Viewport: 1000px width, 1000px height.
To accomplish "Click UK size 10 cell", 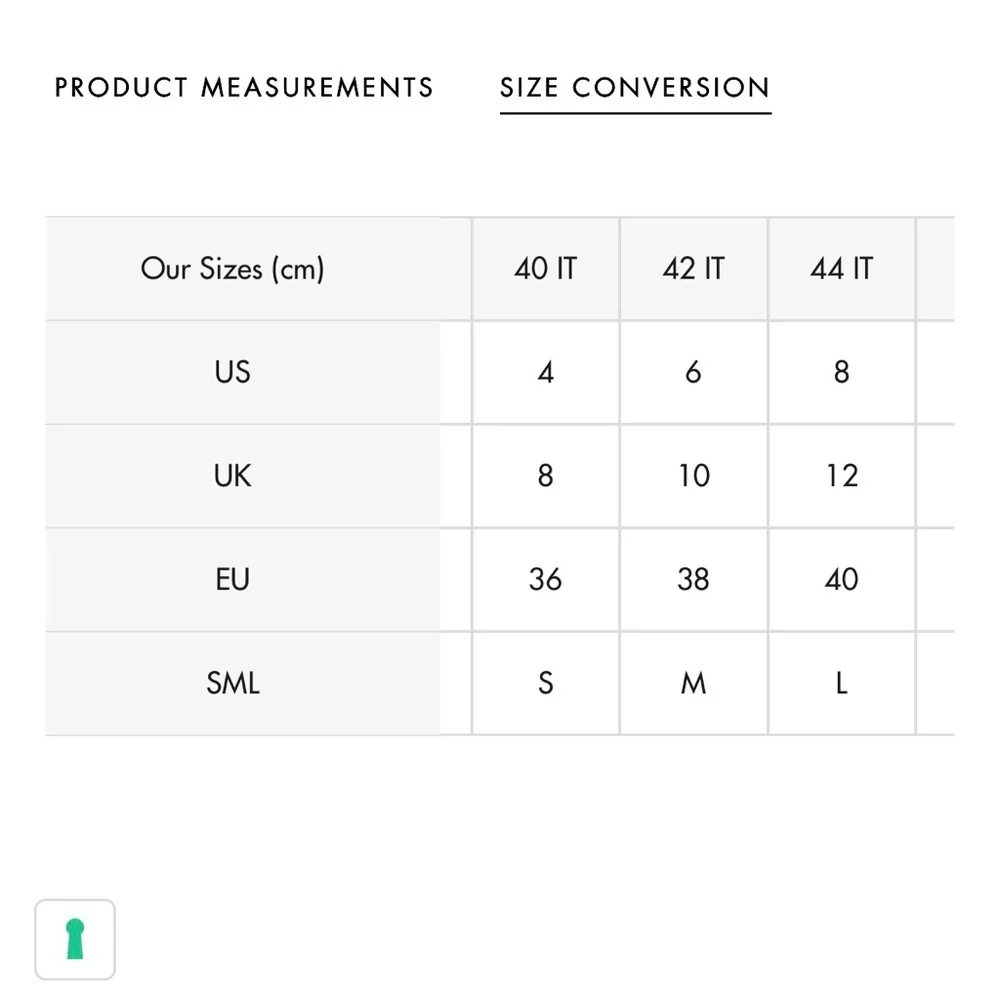I will [693, 476].
